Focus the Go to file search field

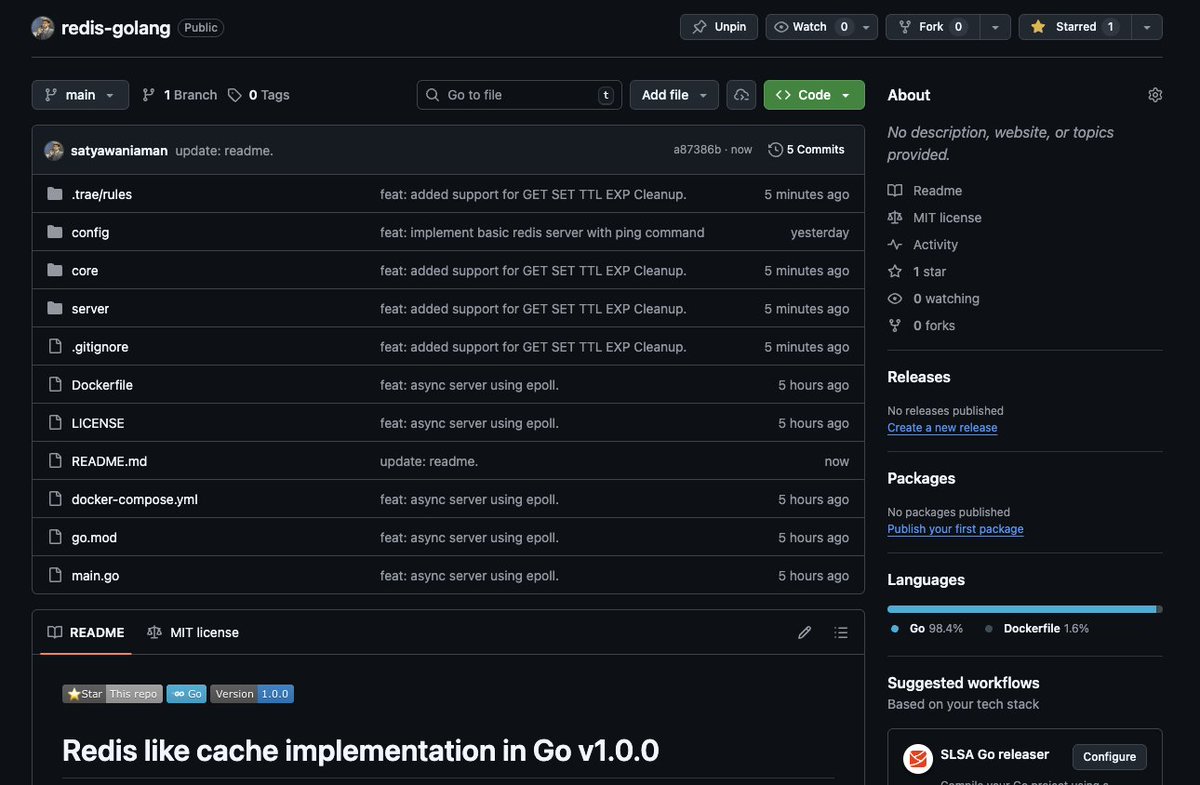[519, 95]
